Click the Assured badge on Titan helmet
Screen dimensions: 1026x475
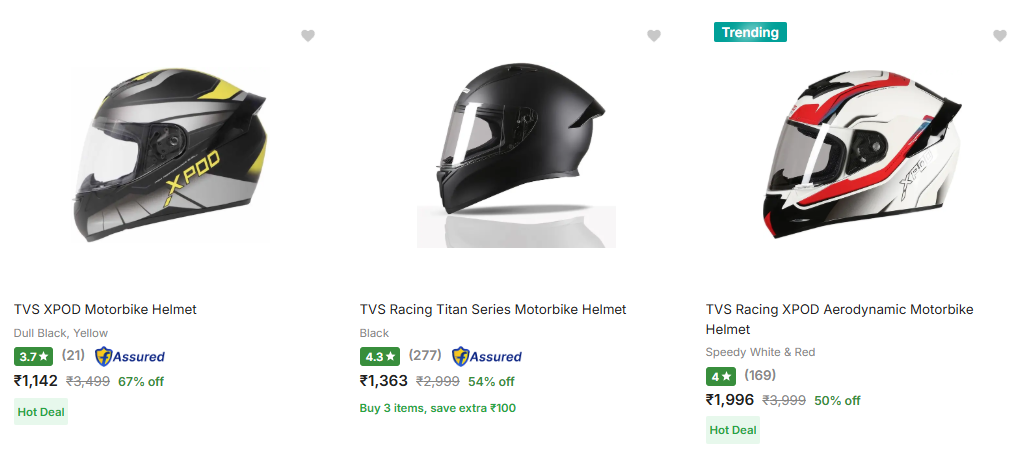[x=487, y=356]
